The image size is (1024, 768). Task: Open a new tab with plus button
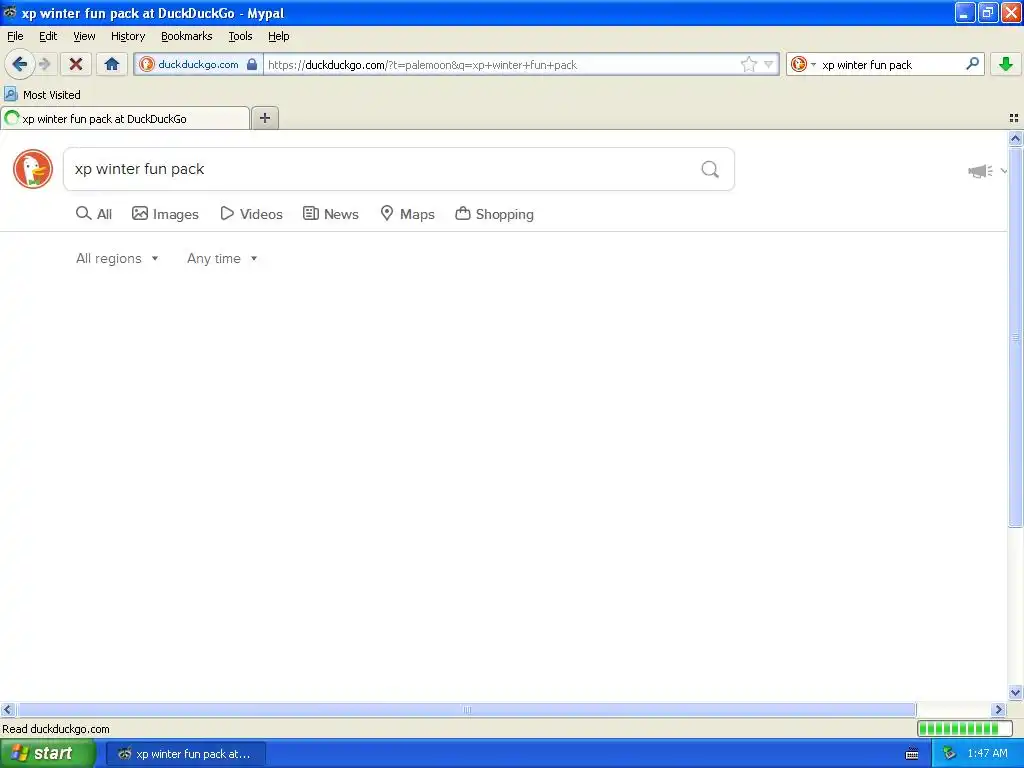coord(264,118)
